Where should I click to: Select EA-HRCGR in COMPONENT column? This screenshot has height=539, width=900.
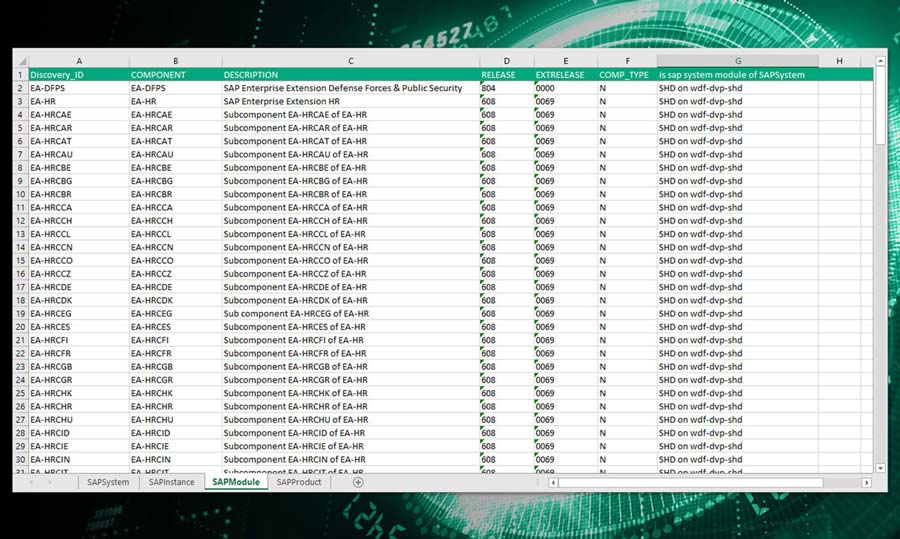click(176, 379)
